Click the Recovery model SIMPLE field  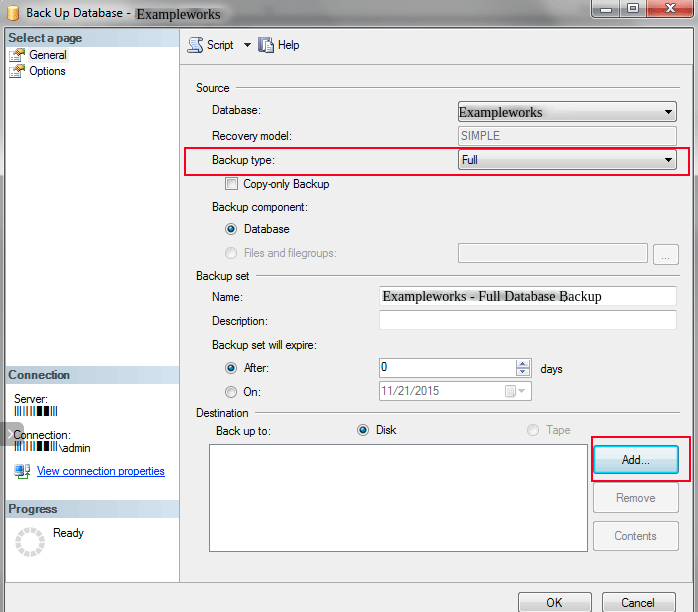[x=567, y=136]
